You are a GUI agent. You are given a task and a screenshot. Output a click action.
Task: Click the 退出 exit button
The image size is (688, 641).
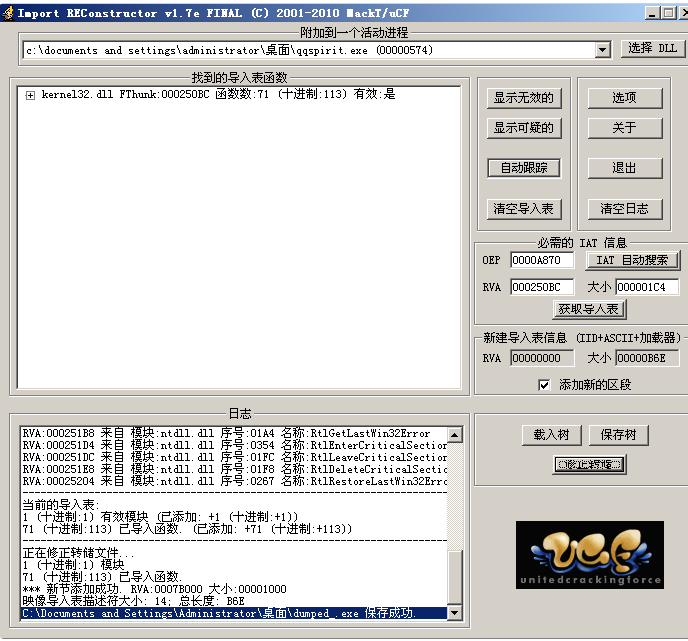(x=625, y=168)
